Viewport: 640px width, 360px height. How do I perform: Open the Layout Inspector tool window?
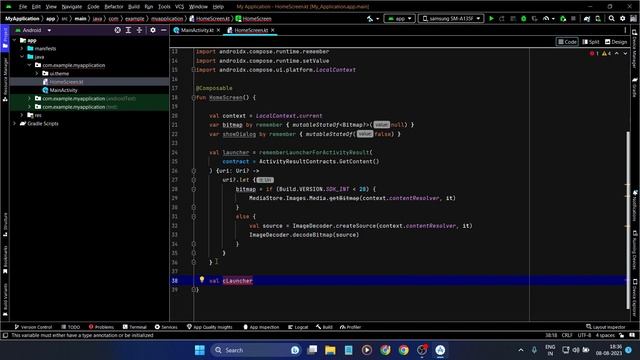(x=606, y=327)
